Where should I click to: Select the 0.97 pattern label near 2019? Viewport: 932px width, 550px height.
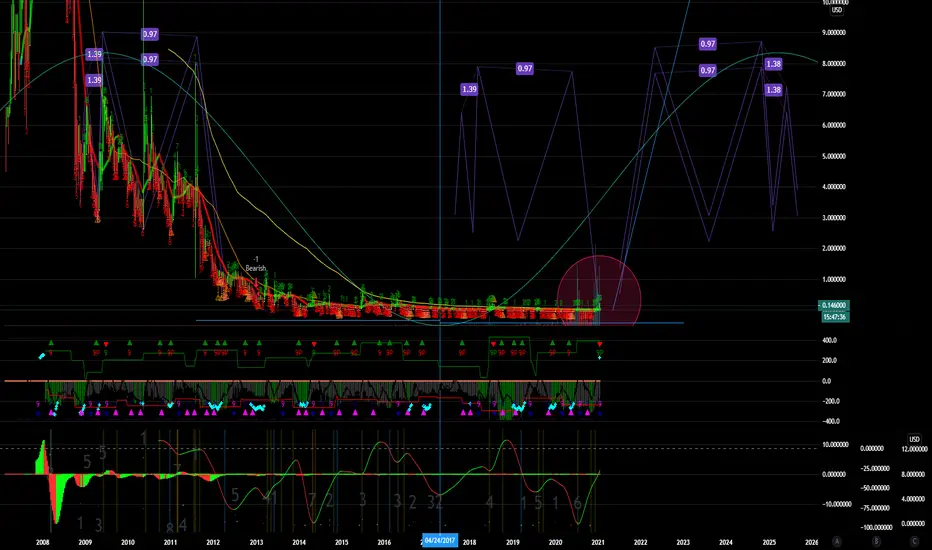pos(525,68)
